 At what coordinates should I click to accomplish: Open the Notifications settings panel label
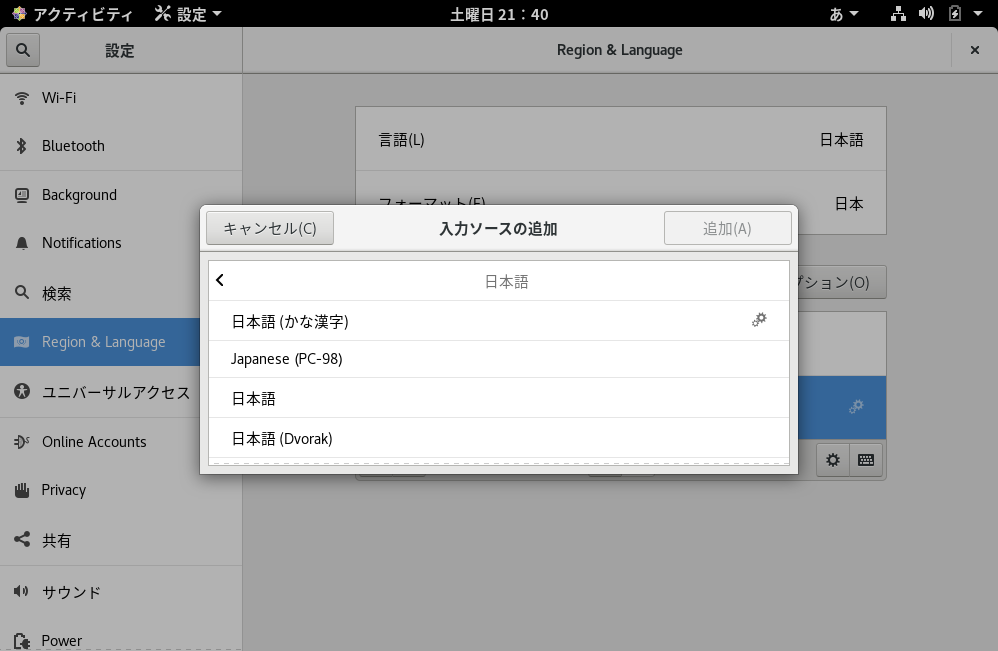81,243
